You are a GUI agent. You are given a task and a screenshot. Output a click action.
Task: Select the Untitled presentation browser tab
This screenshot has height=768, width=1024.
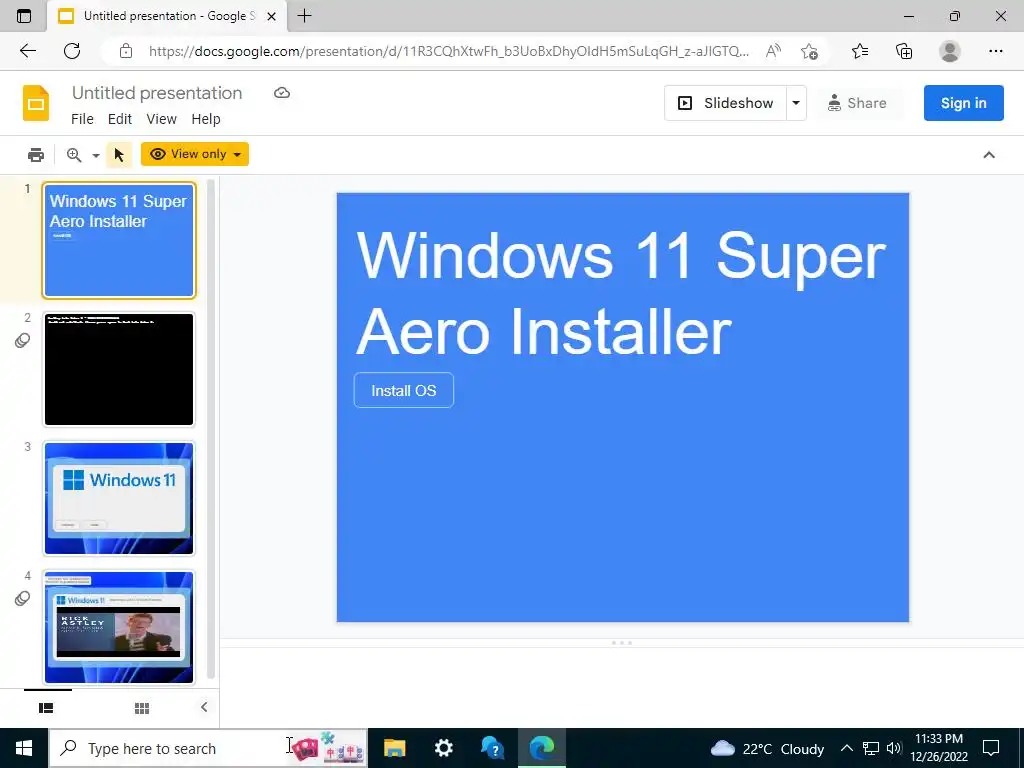pyautogui.click(x=167, y=16)
